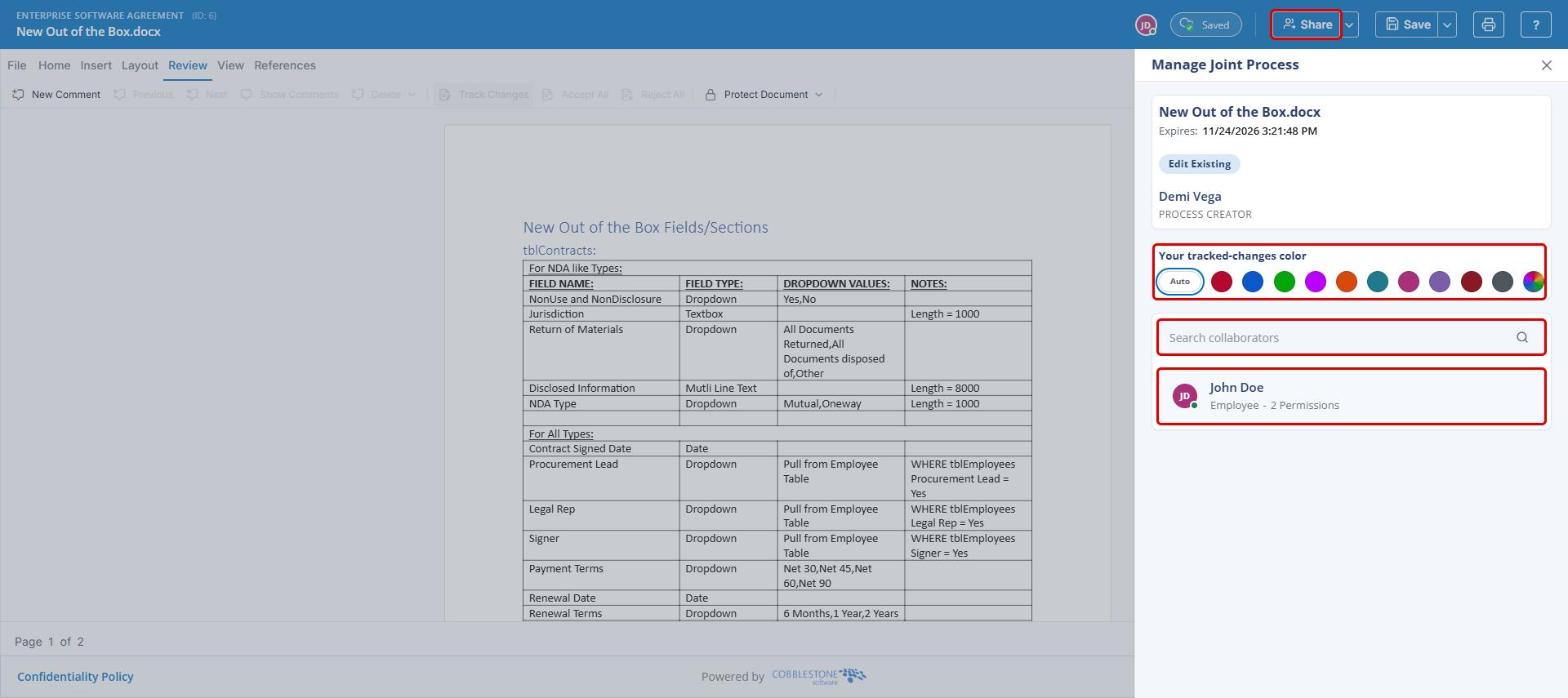
Task: Toggle Show Comments
Action: [289, 94]
